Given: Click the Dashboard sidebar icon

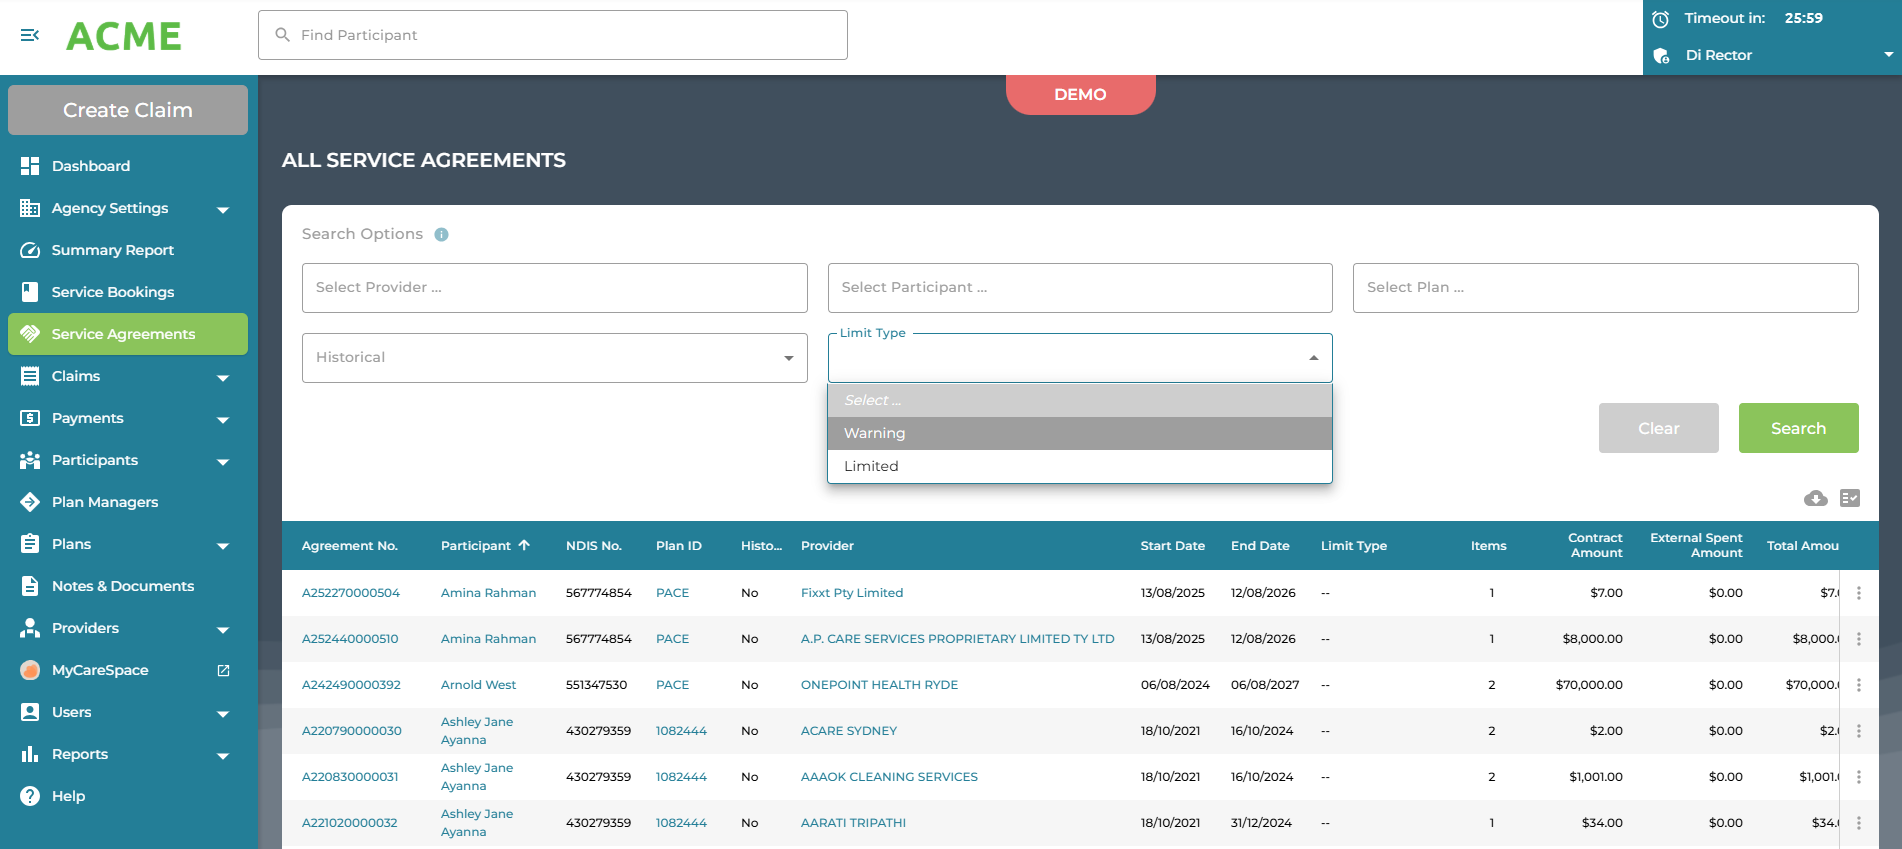Looking at the screenshot, I should (x=30, y=166).
